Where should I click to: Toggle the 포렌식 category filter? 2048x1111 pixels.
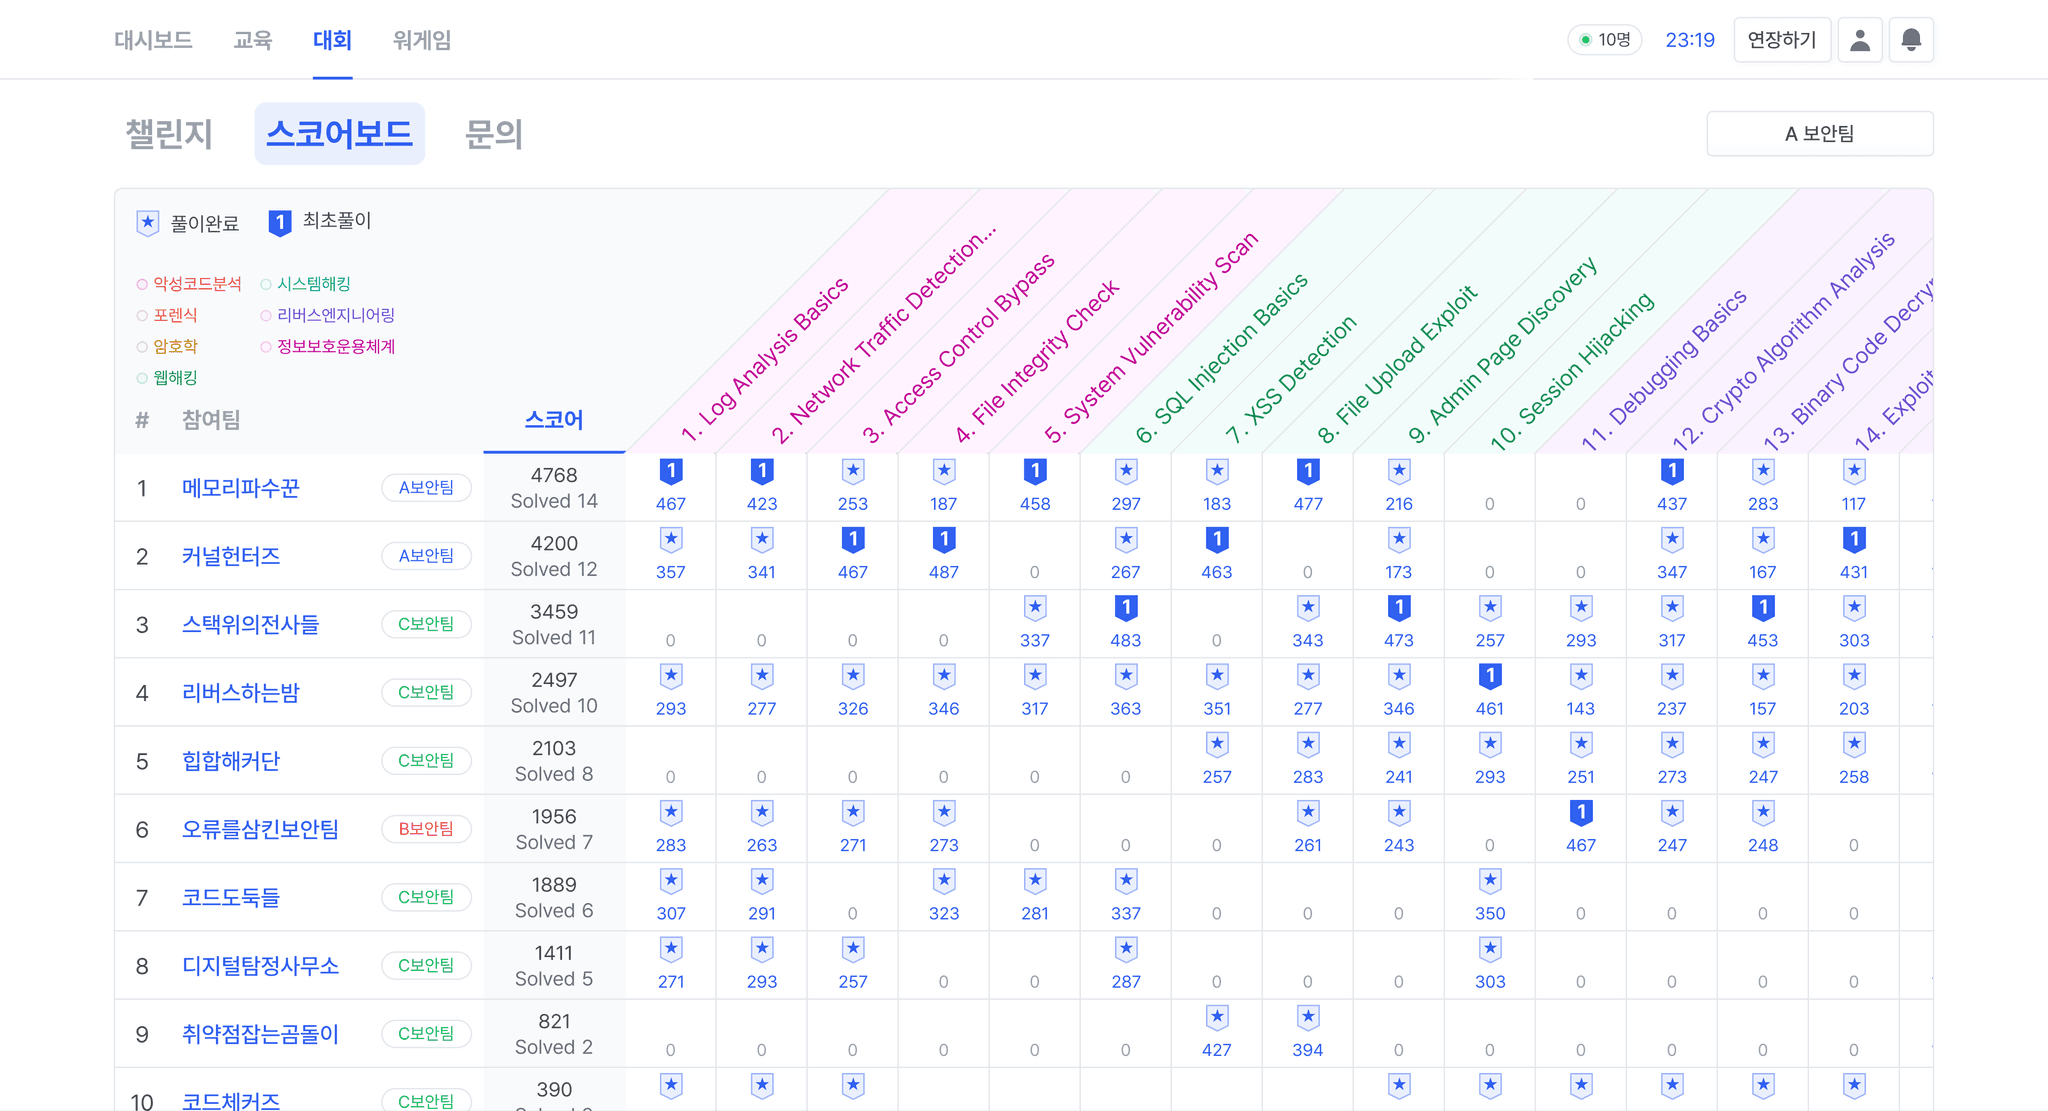tap(167, 315)
